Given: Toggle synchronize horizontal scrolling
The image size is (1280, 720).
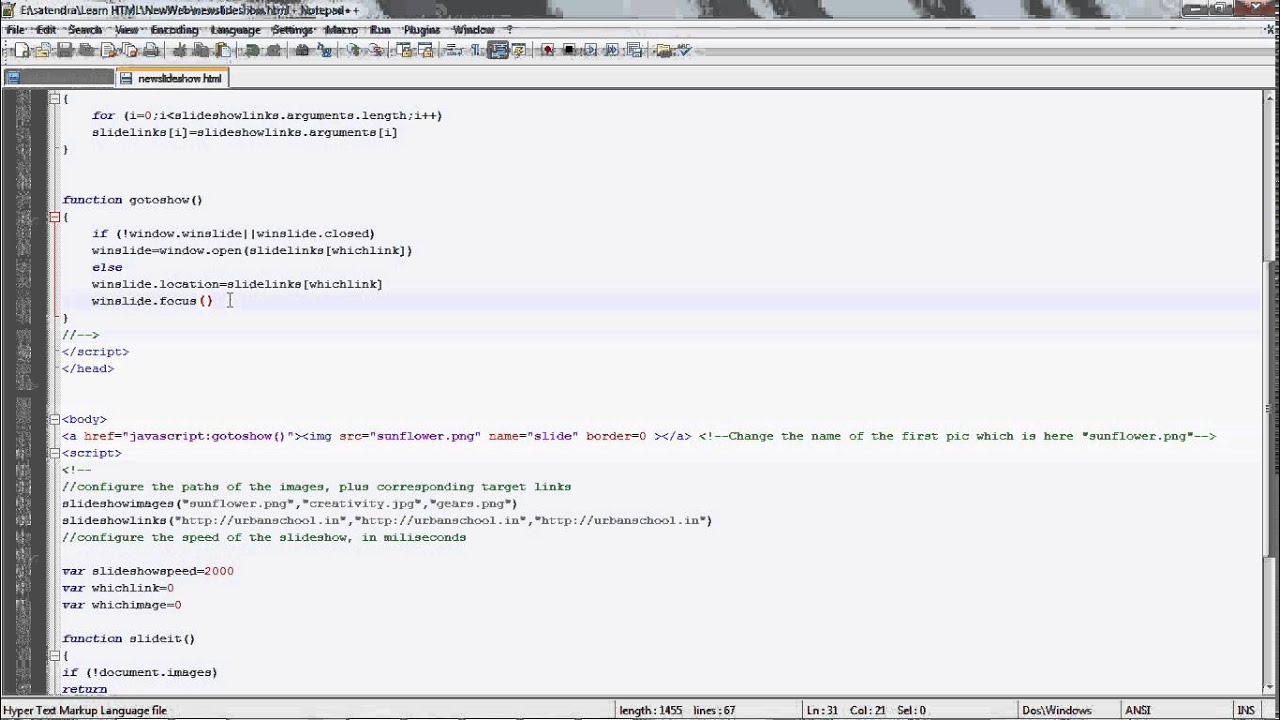Looking at the screenshot, I should (x=425, y=50).
